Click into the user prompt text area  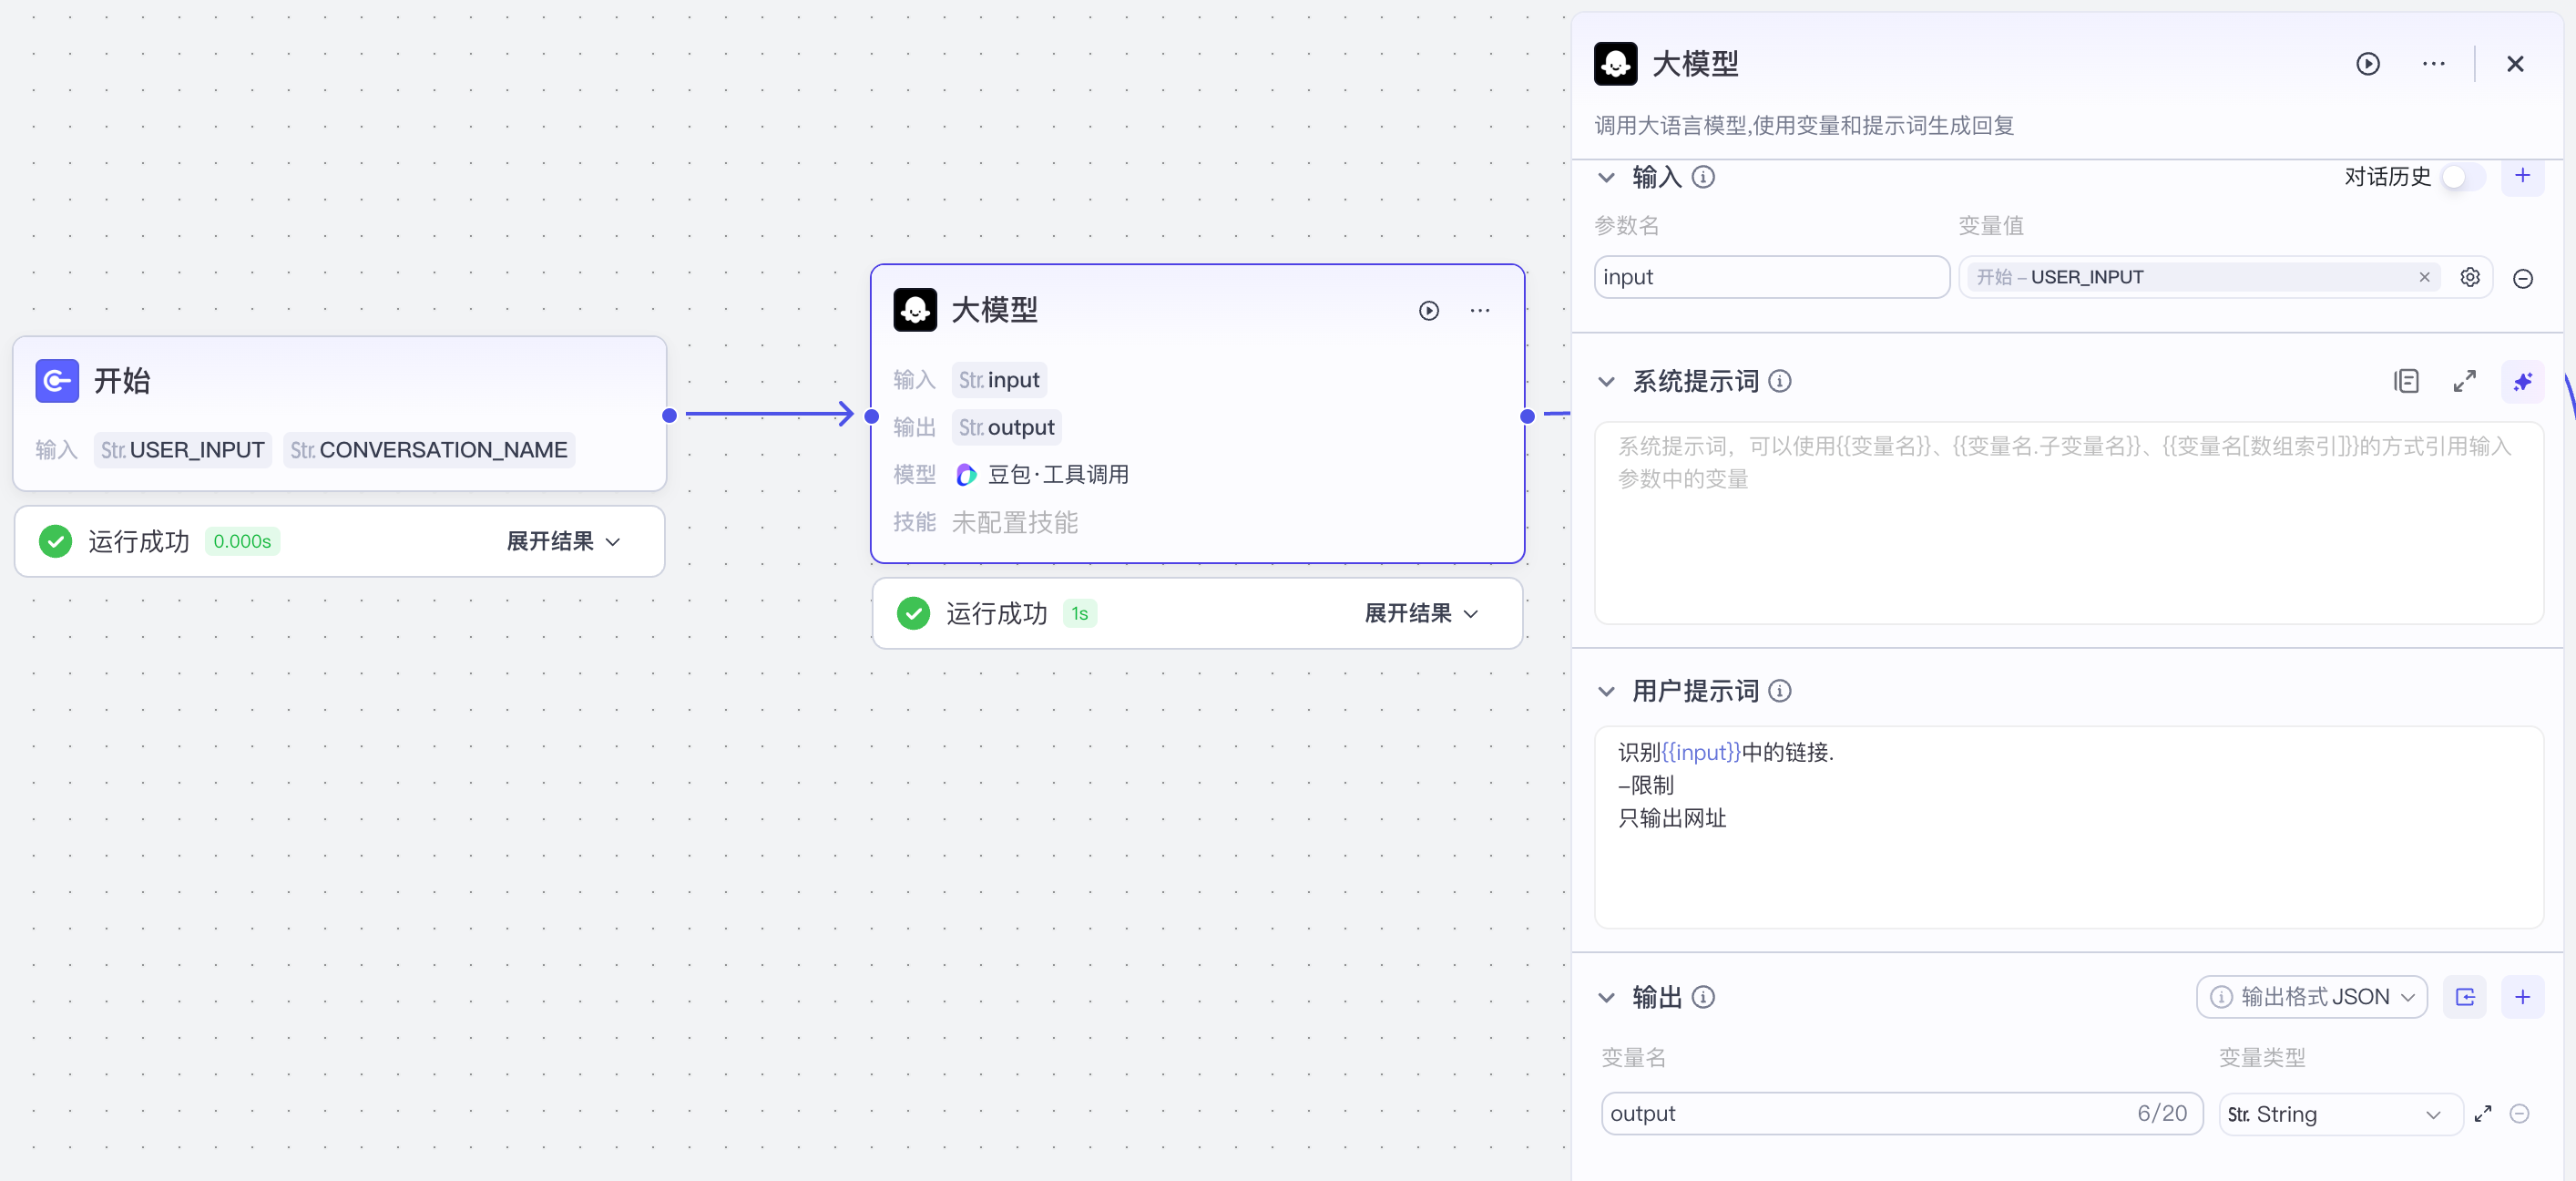click(x=2067, y=860)
